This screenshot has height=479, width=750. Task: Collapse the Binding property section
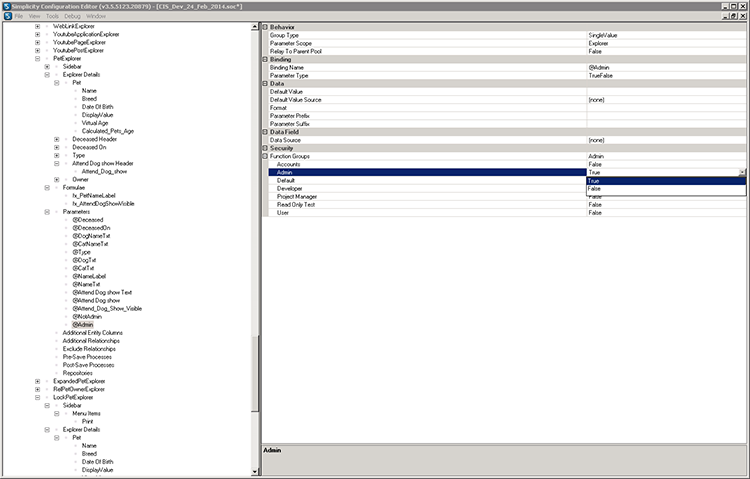click(265, 59)
